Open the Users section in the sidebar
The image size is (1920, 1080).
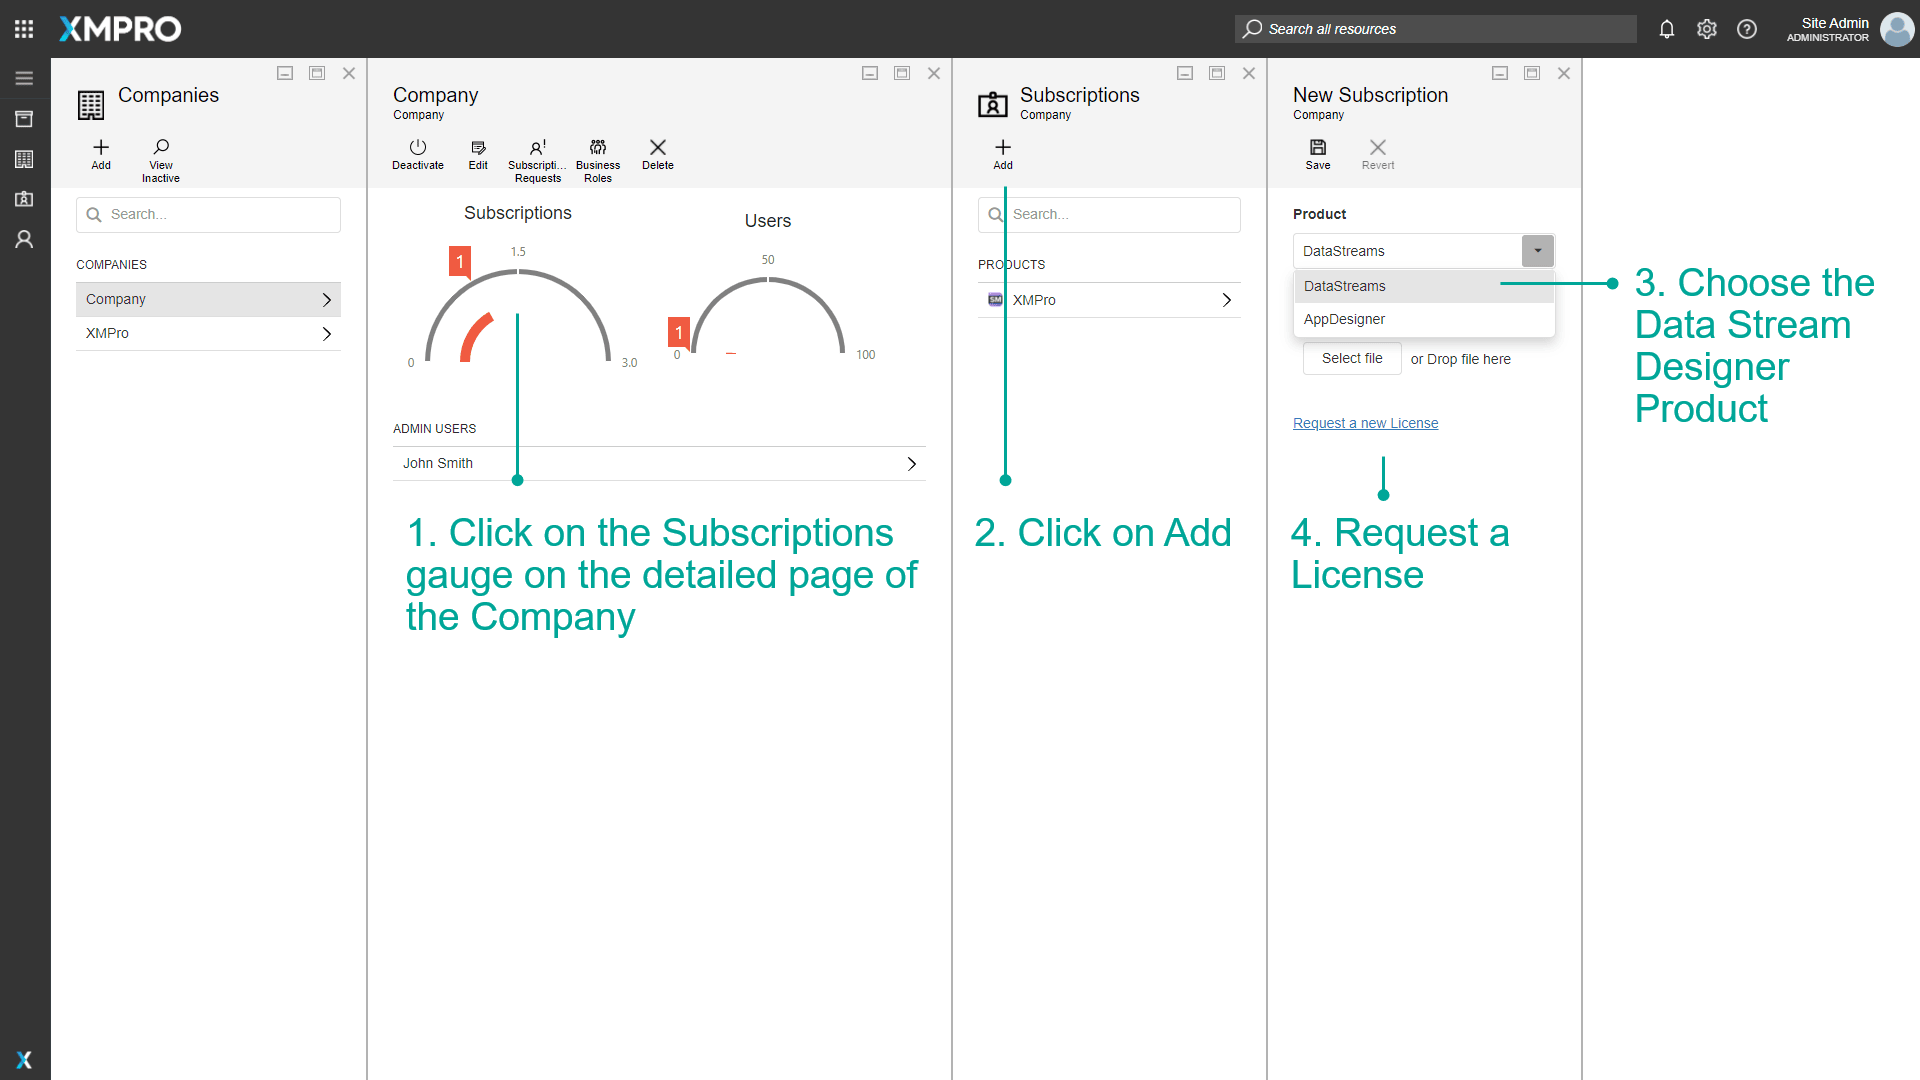pyautogui.click(x=24, y=238)
